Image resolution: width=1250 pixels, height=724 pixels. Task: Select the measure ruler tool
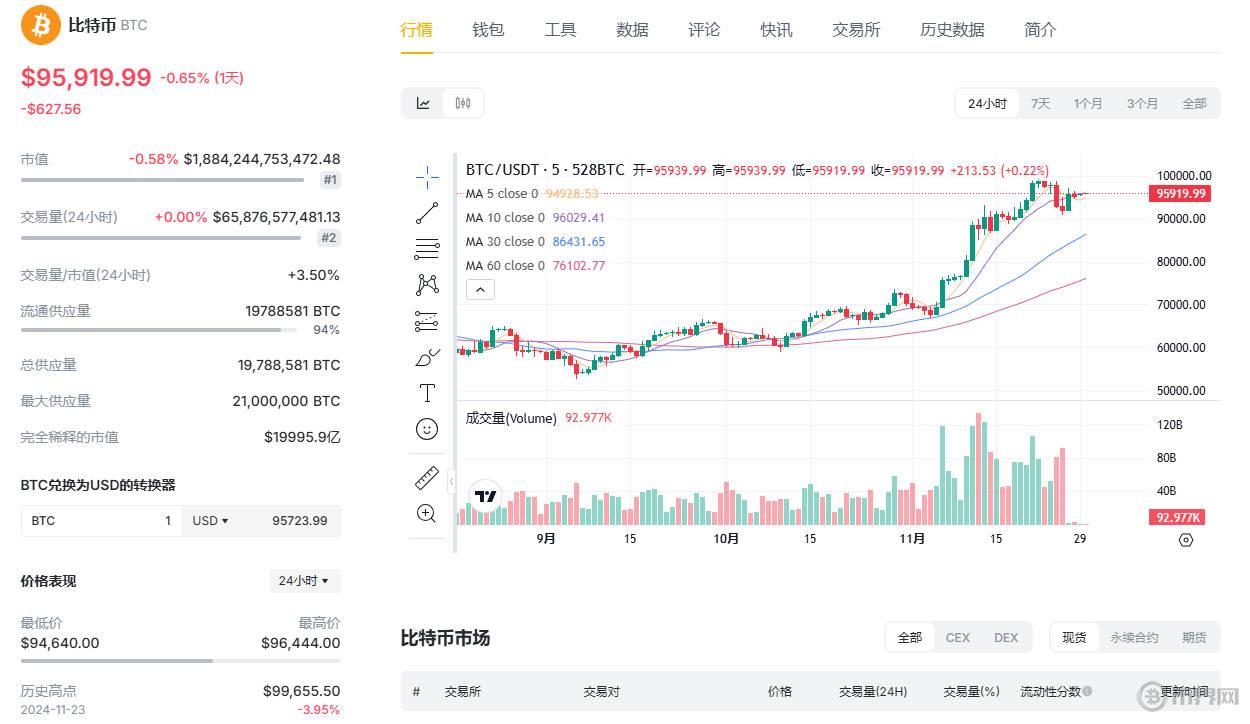tap(427, 477)
